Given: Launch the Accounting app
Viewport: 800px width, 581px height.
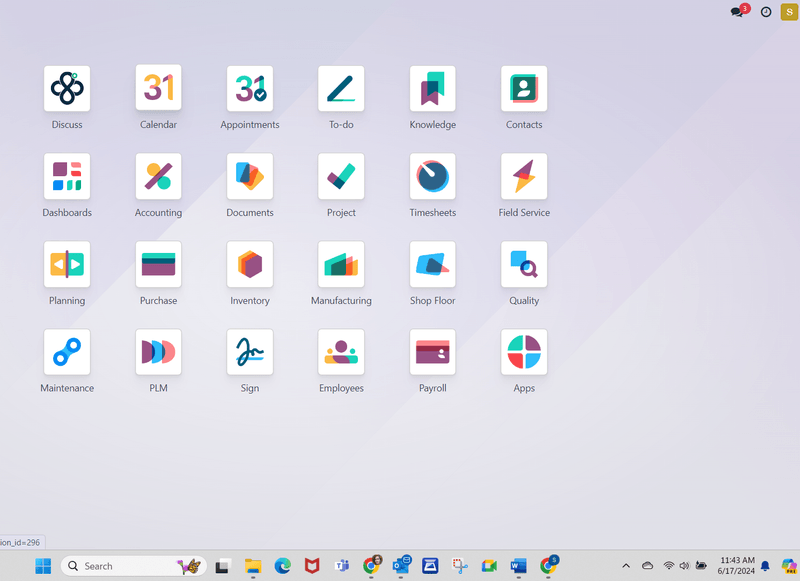Looking at the screenshot, I should pos(158,176).
